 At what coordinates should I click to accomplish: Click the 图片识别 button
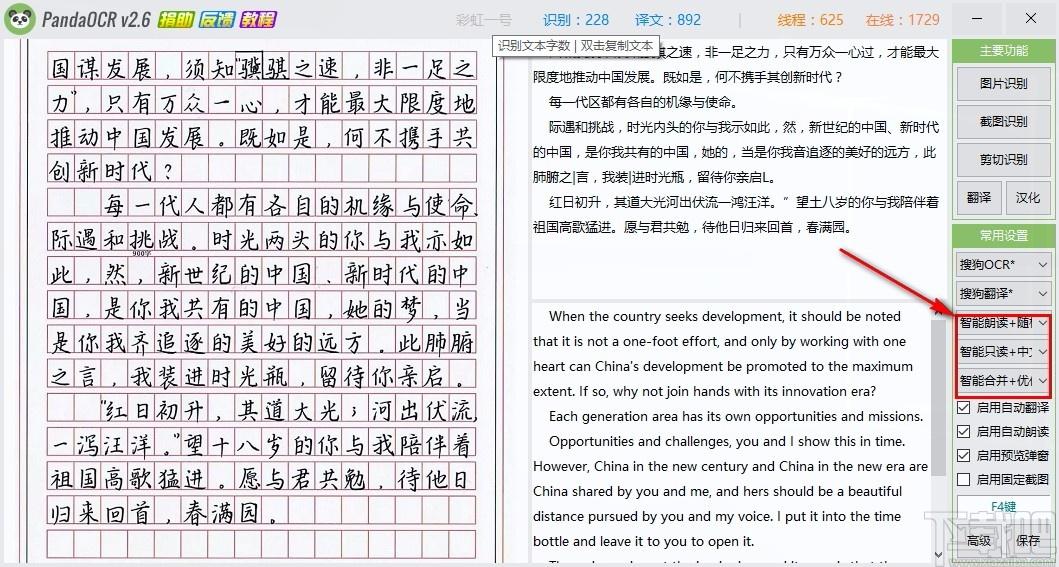tap(1003, 84)
